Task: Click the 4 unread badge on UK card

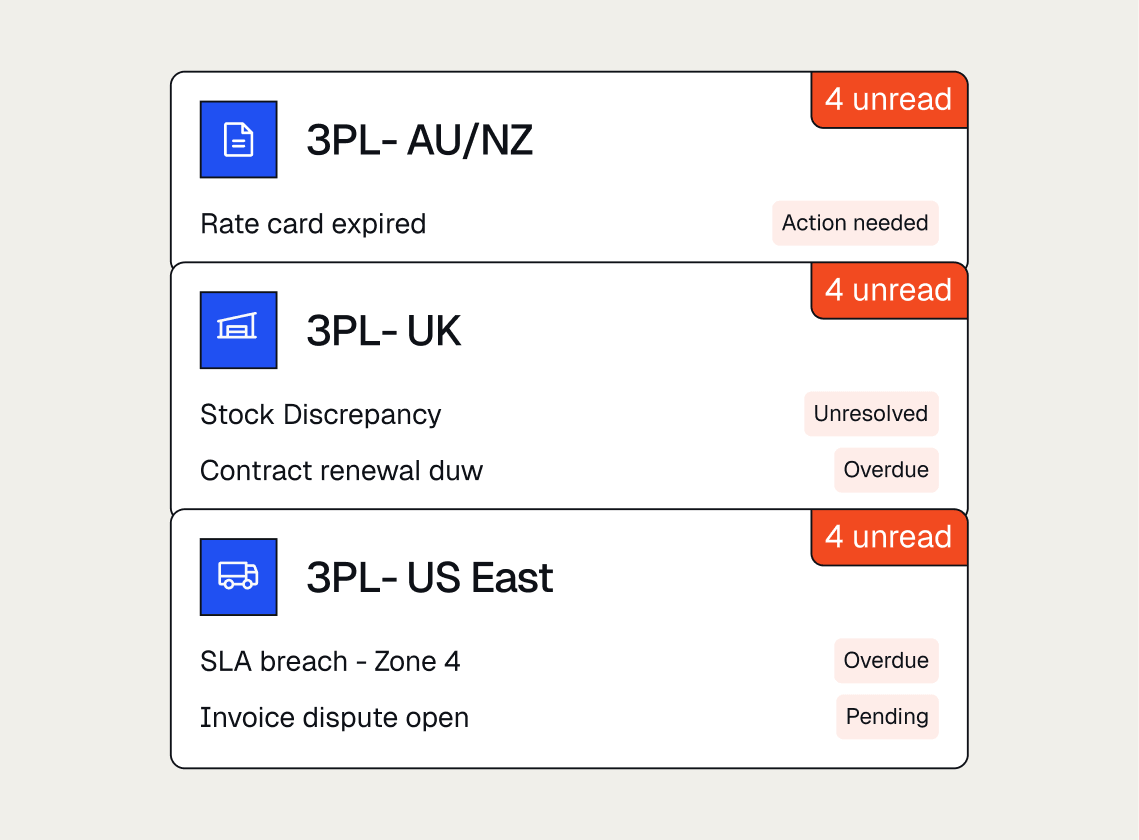Action: [x=889, y=291]
